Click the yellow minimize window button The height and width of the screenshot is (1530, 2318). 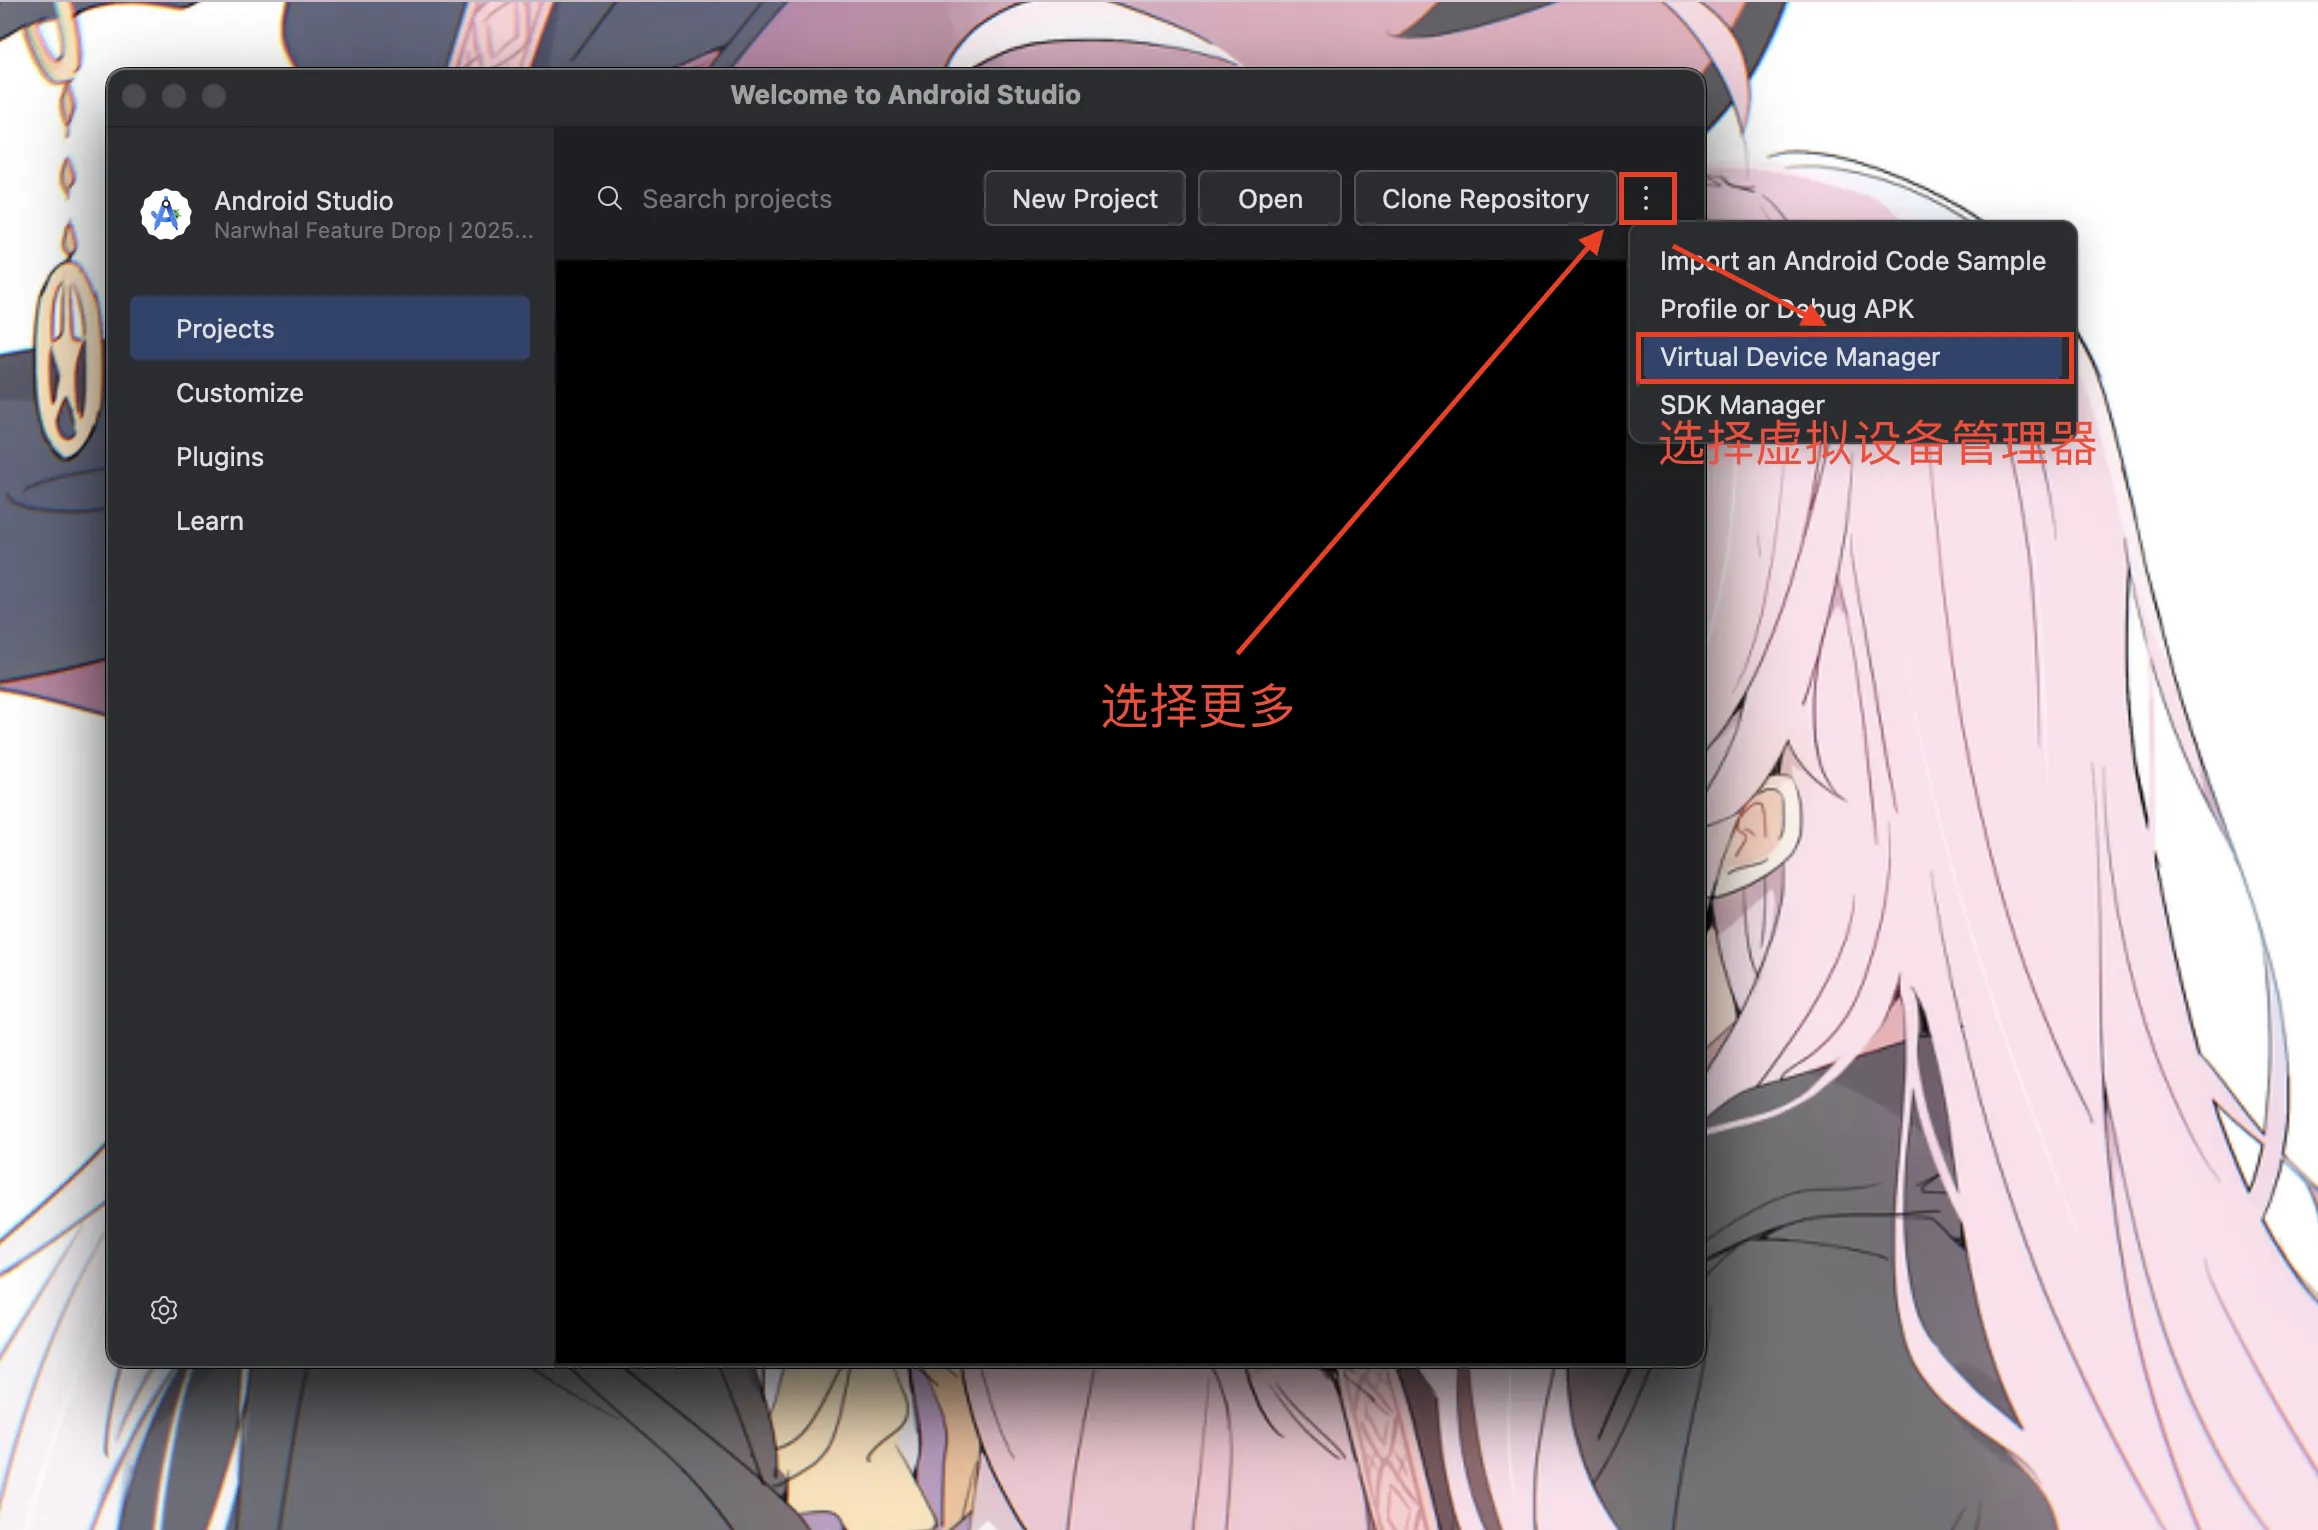[174, 96]
